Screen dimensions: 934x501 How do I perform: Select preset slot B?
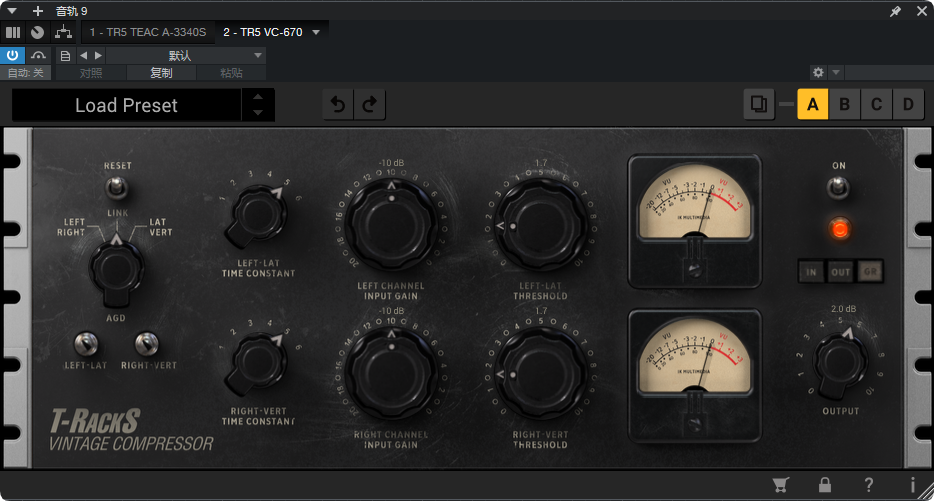(x=844, y=104)
